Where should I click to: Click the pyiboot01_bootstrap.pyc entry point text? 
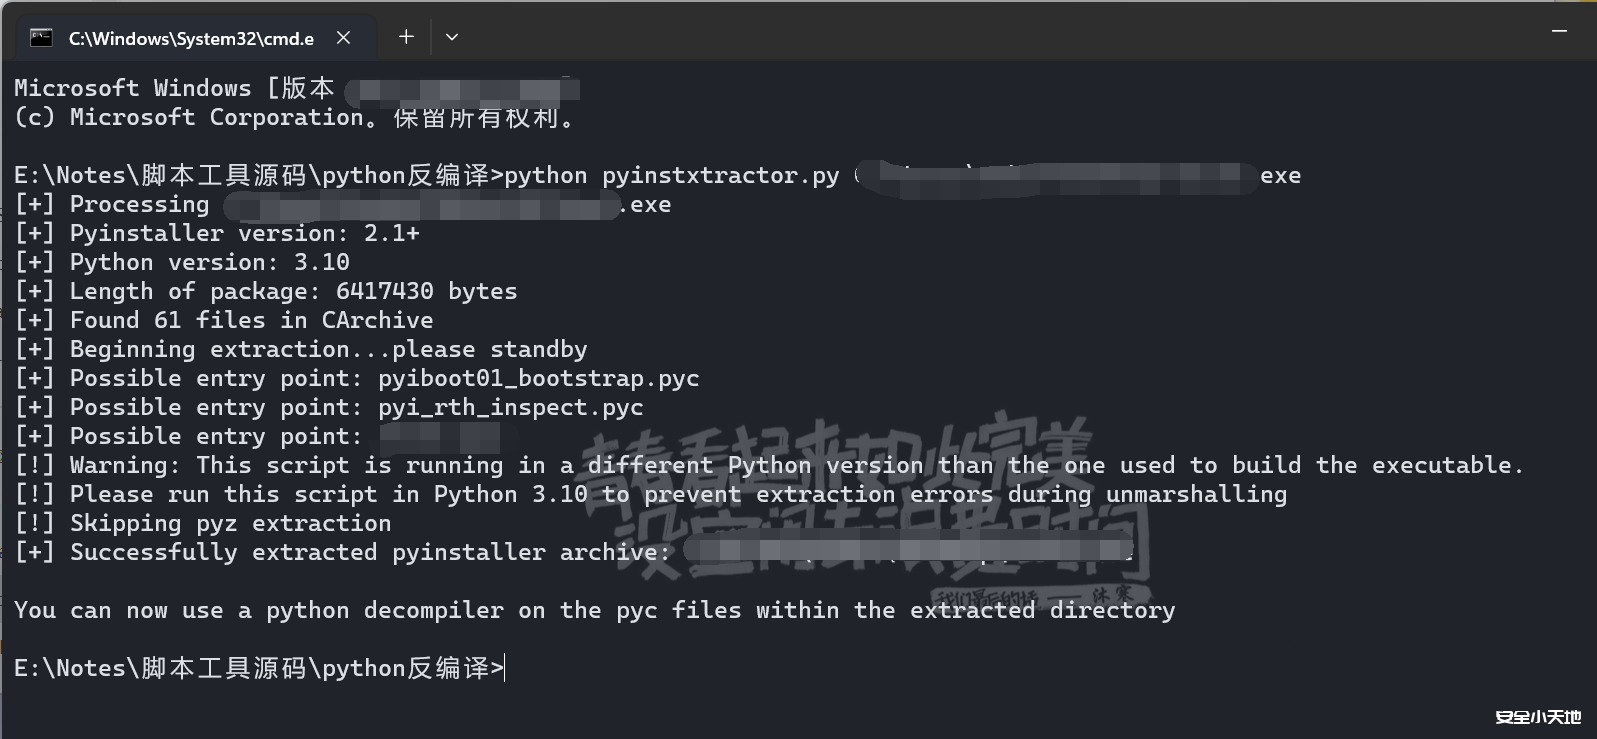pos(538,378)
